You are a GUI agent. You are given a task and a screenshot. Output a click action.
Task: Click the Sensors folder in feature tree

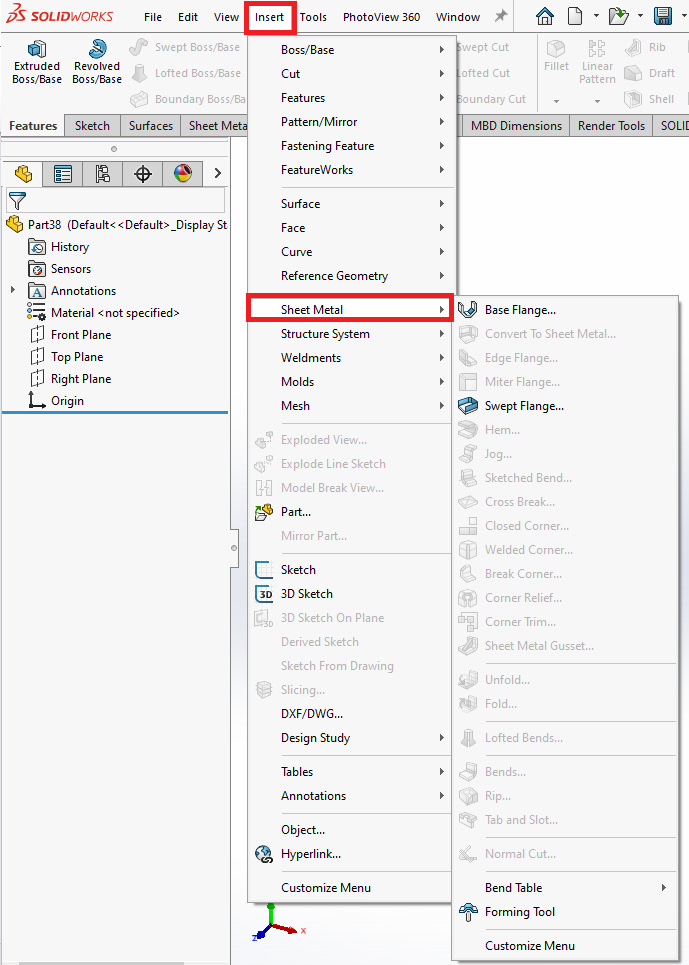[x=59, y=269]
